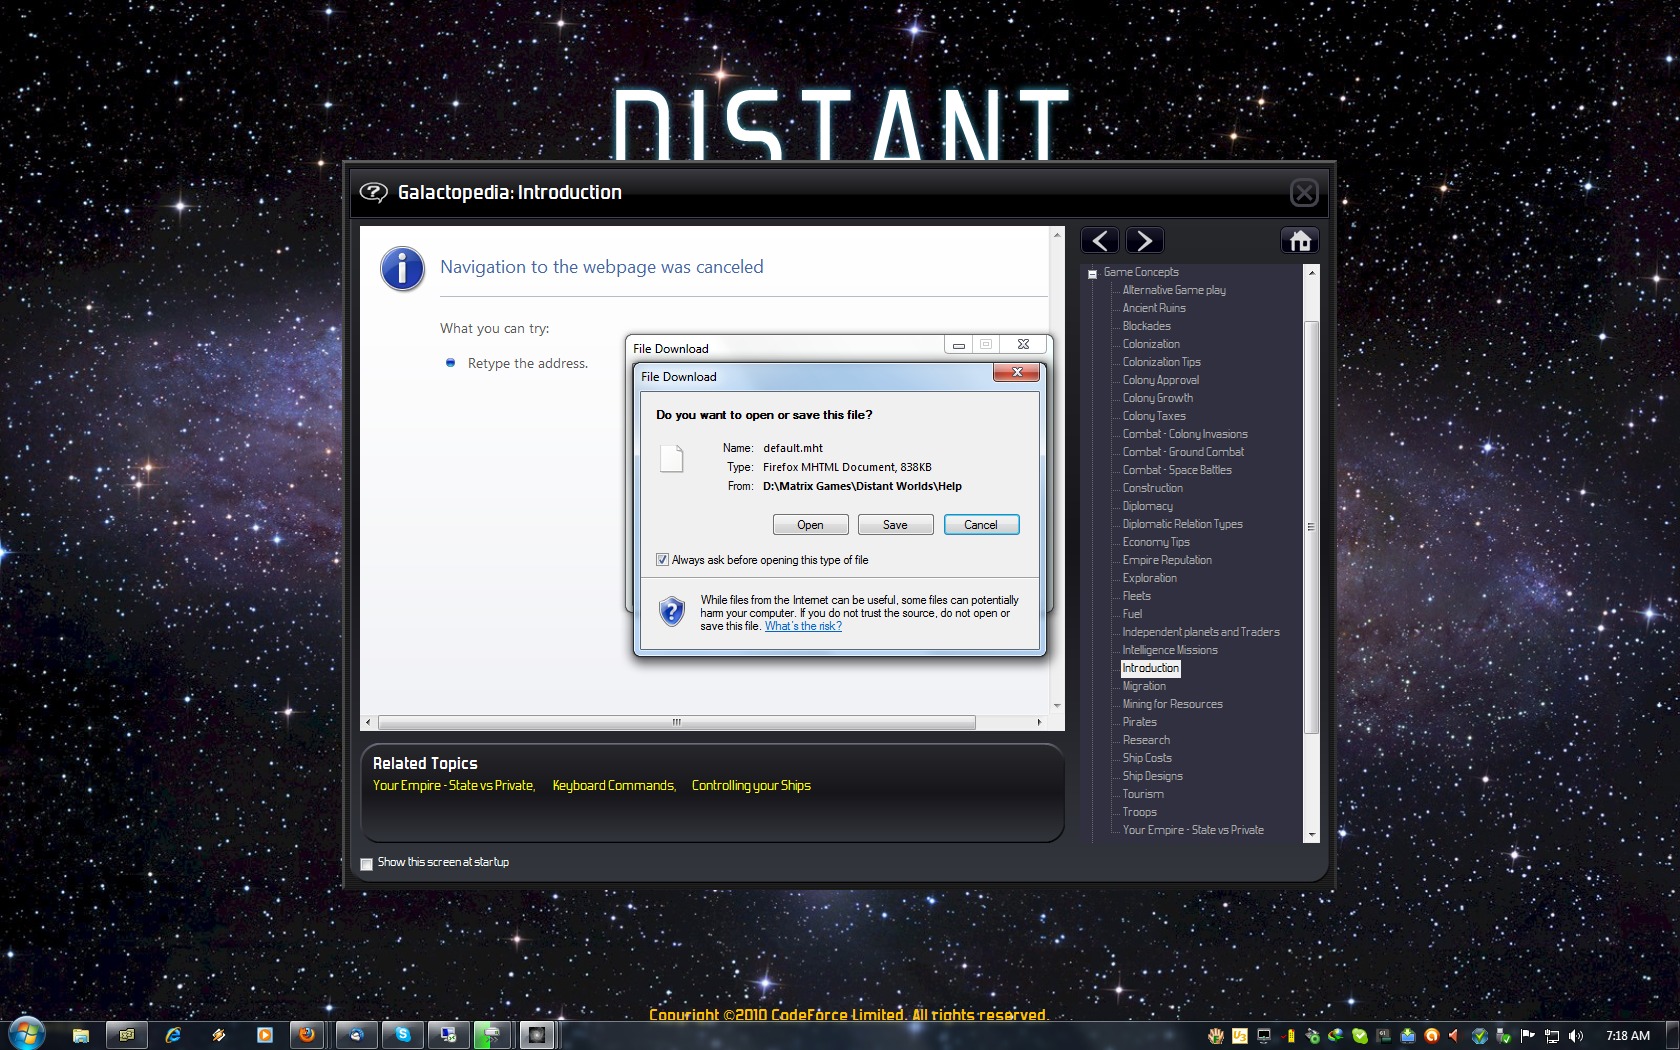
Task: Select 'Combat - Space Battles' topic
Action: (x=1177, y=470)
